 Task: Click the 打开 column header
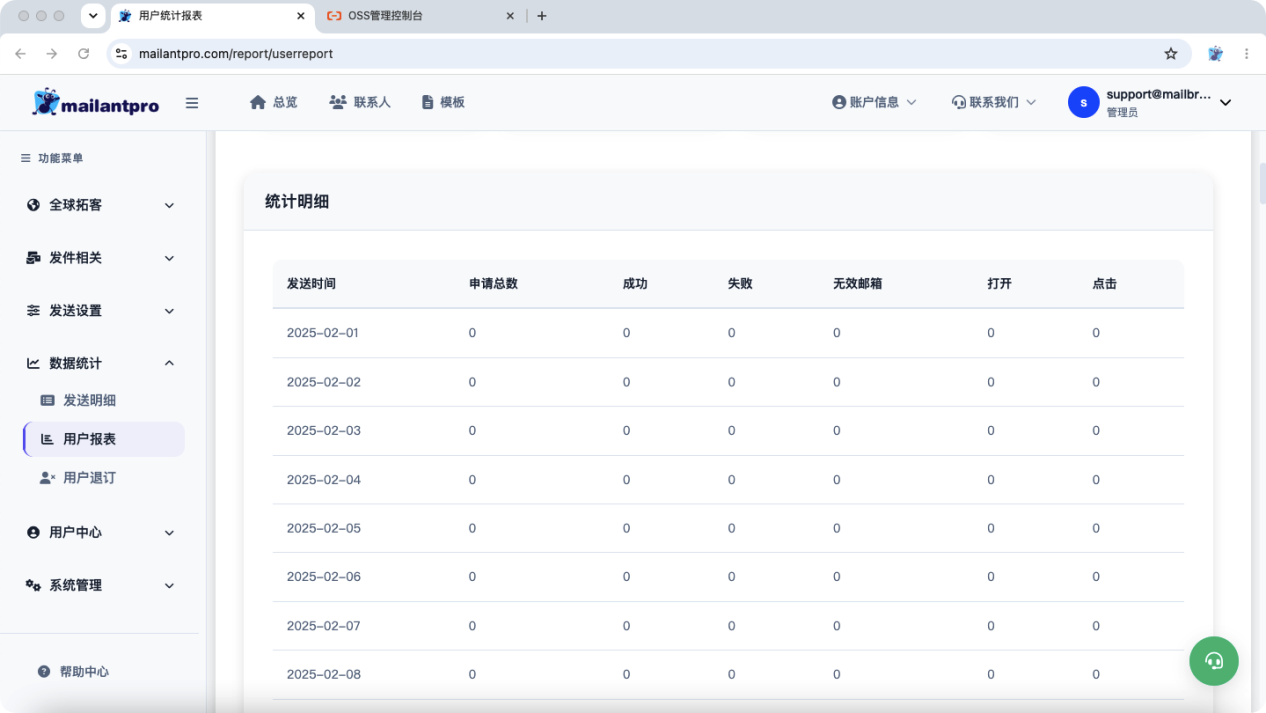(x=999, y=284)
